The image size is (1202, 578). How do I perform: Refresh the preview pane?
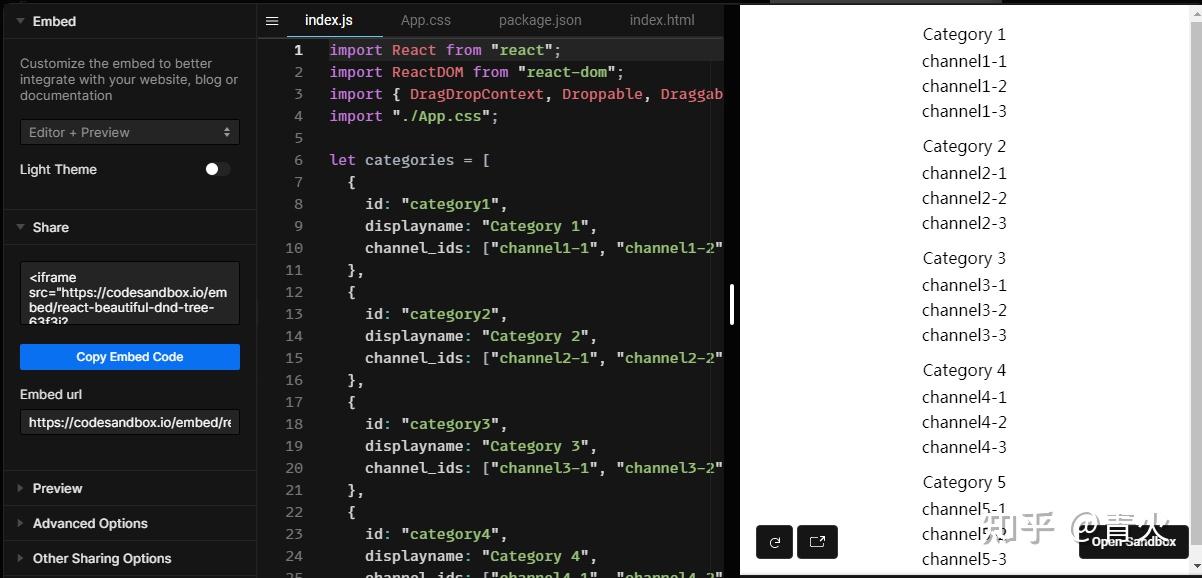774,542
